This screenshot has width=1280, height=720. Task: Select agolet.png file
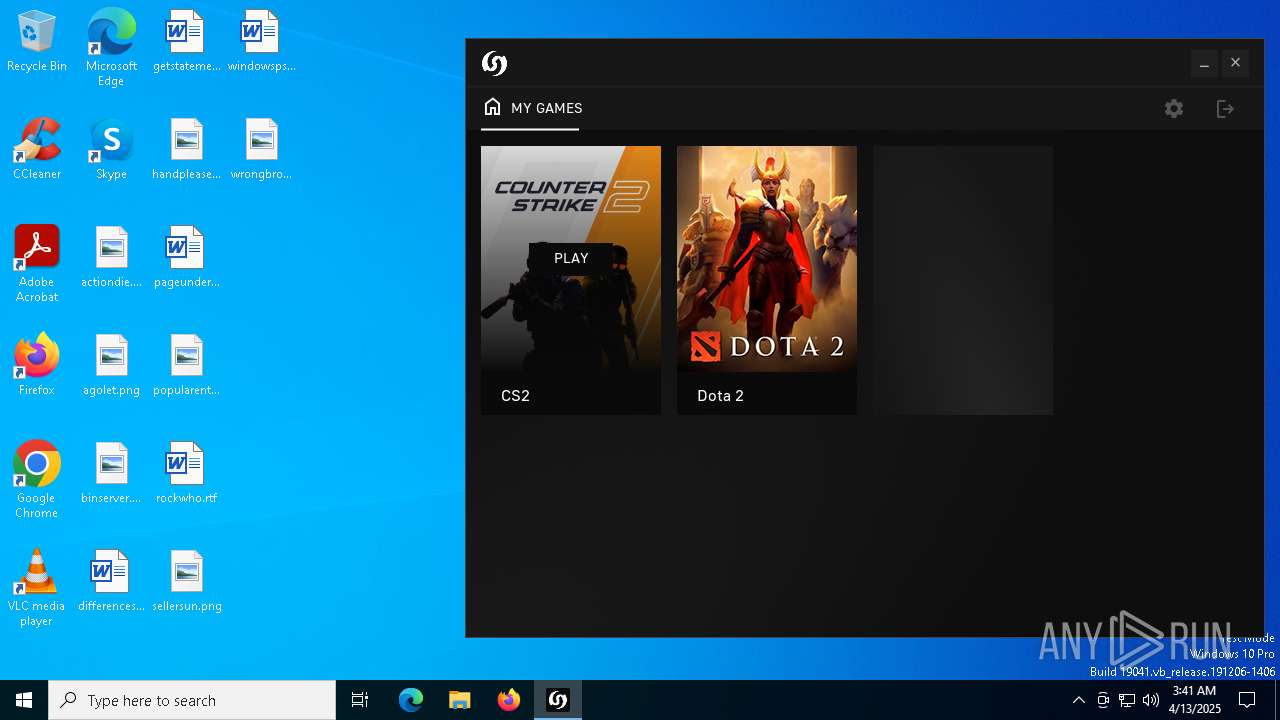111,365
